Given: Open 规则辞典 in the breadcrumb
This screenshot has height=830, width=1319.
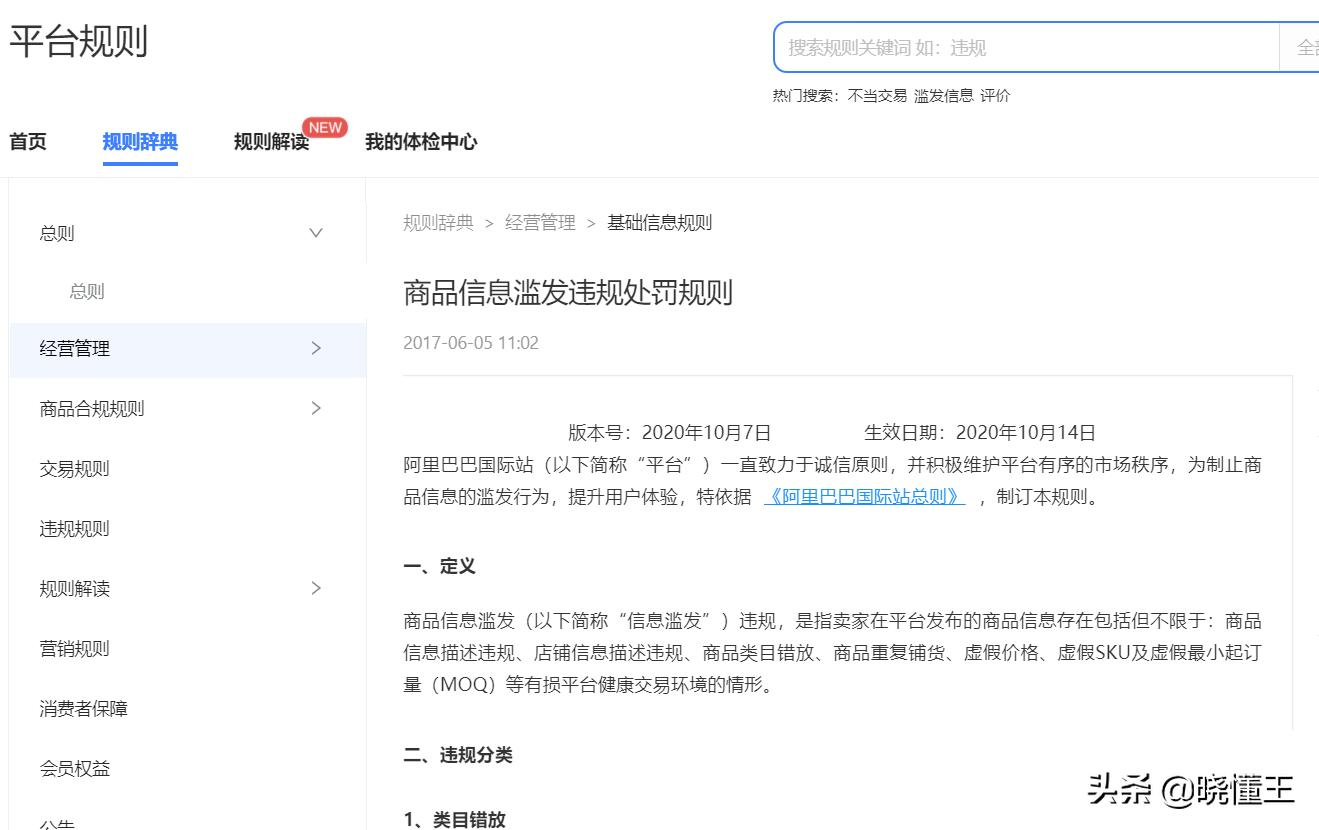Looking at the screenshot, I should pyautogui.click(x=436, y=222).
